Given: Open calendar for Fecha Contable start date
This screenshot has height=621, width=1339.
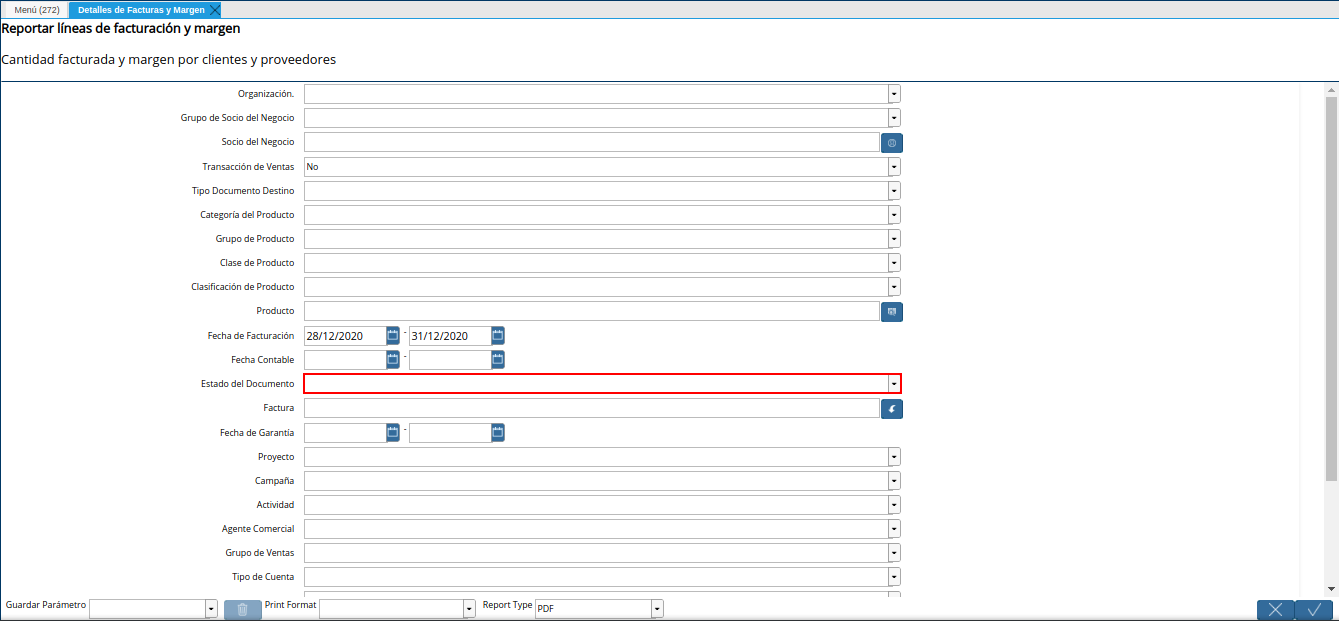Looking at the screenshot, I should [393, 360].
